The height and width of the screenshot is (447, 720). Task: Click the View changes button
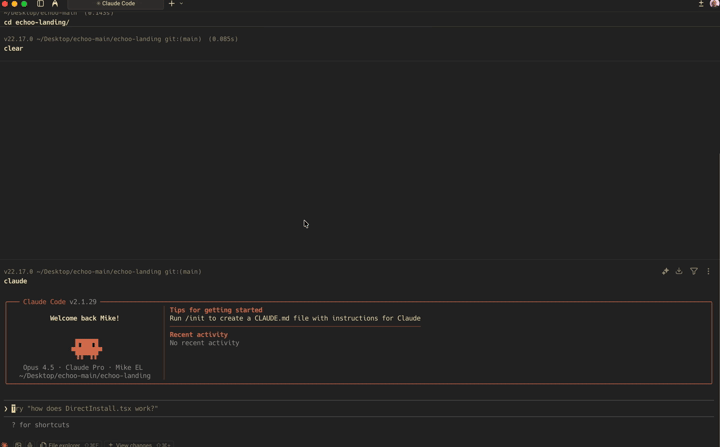point(139,444)
